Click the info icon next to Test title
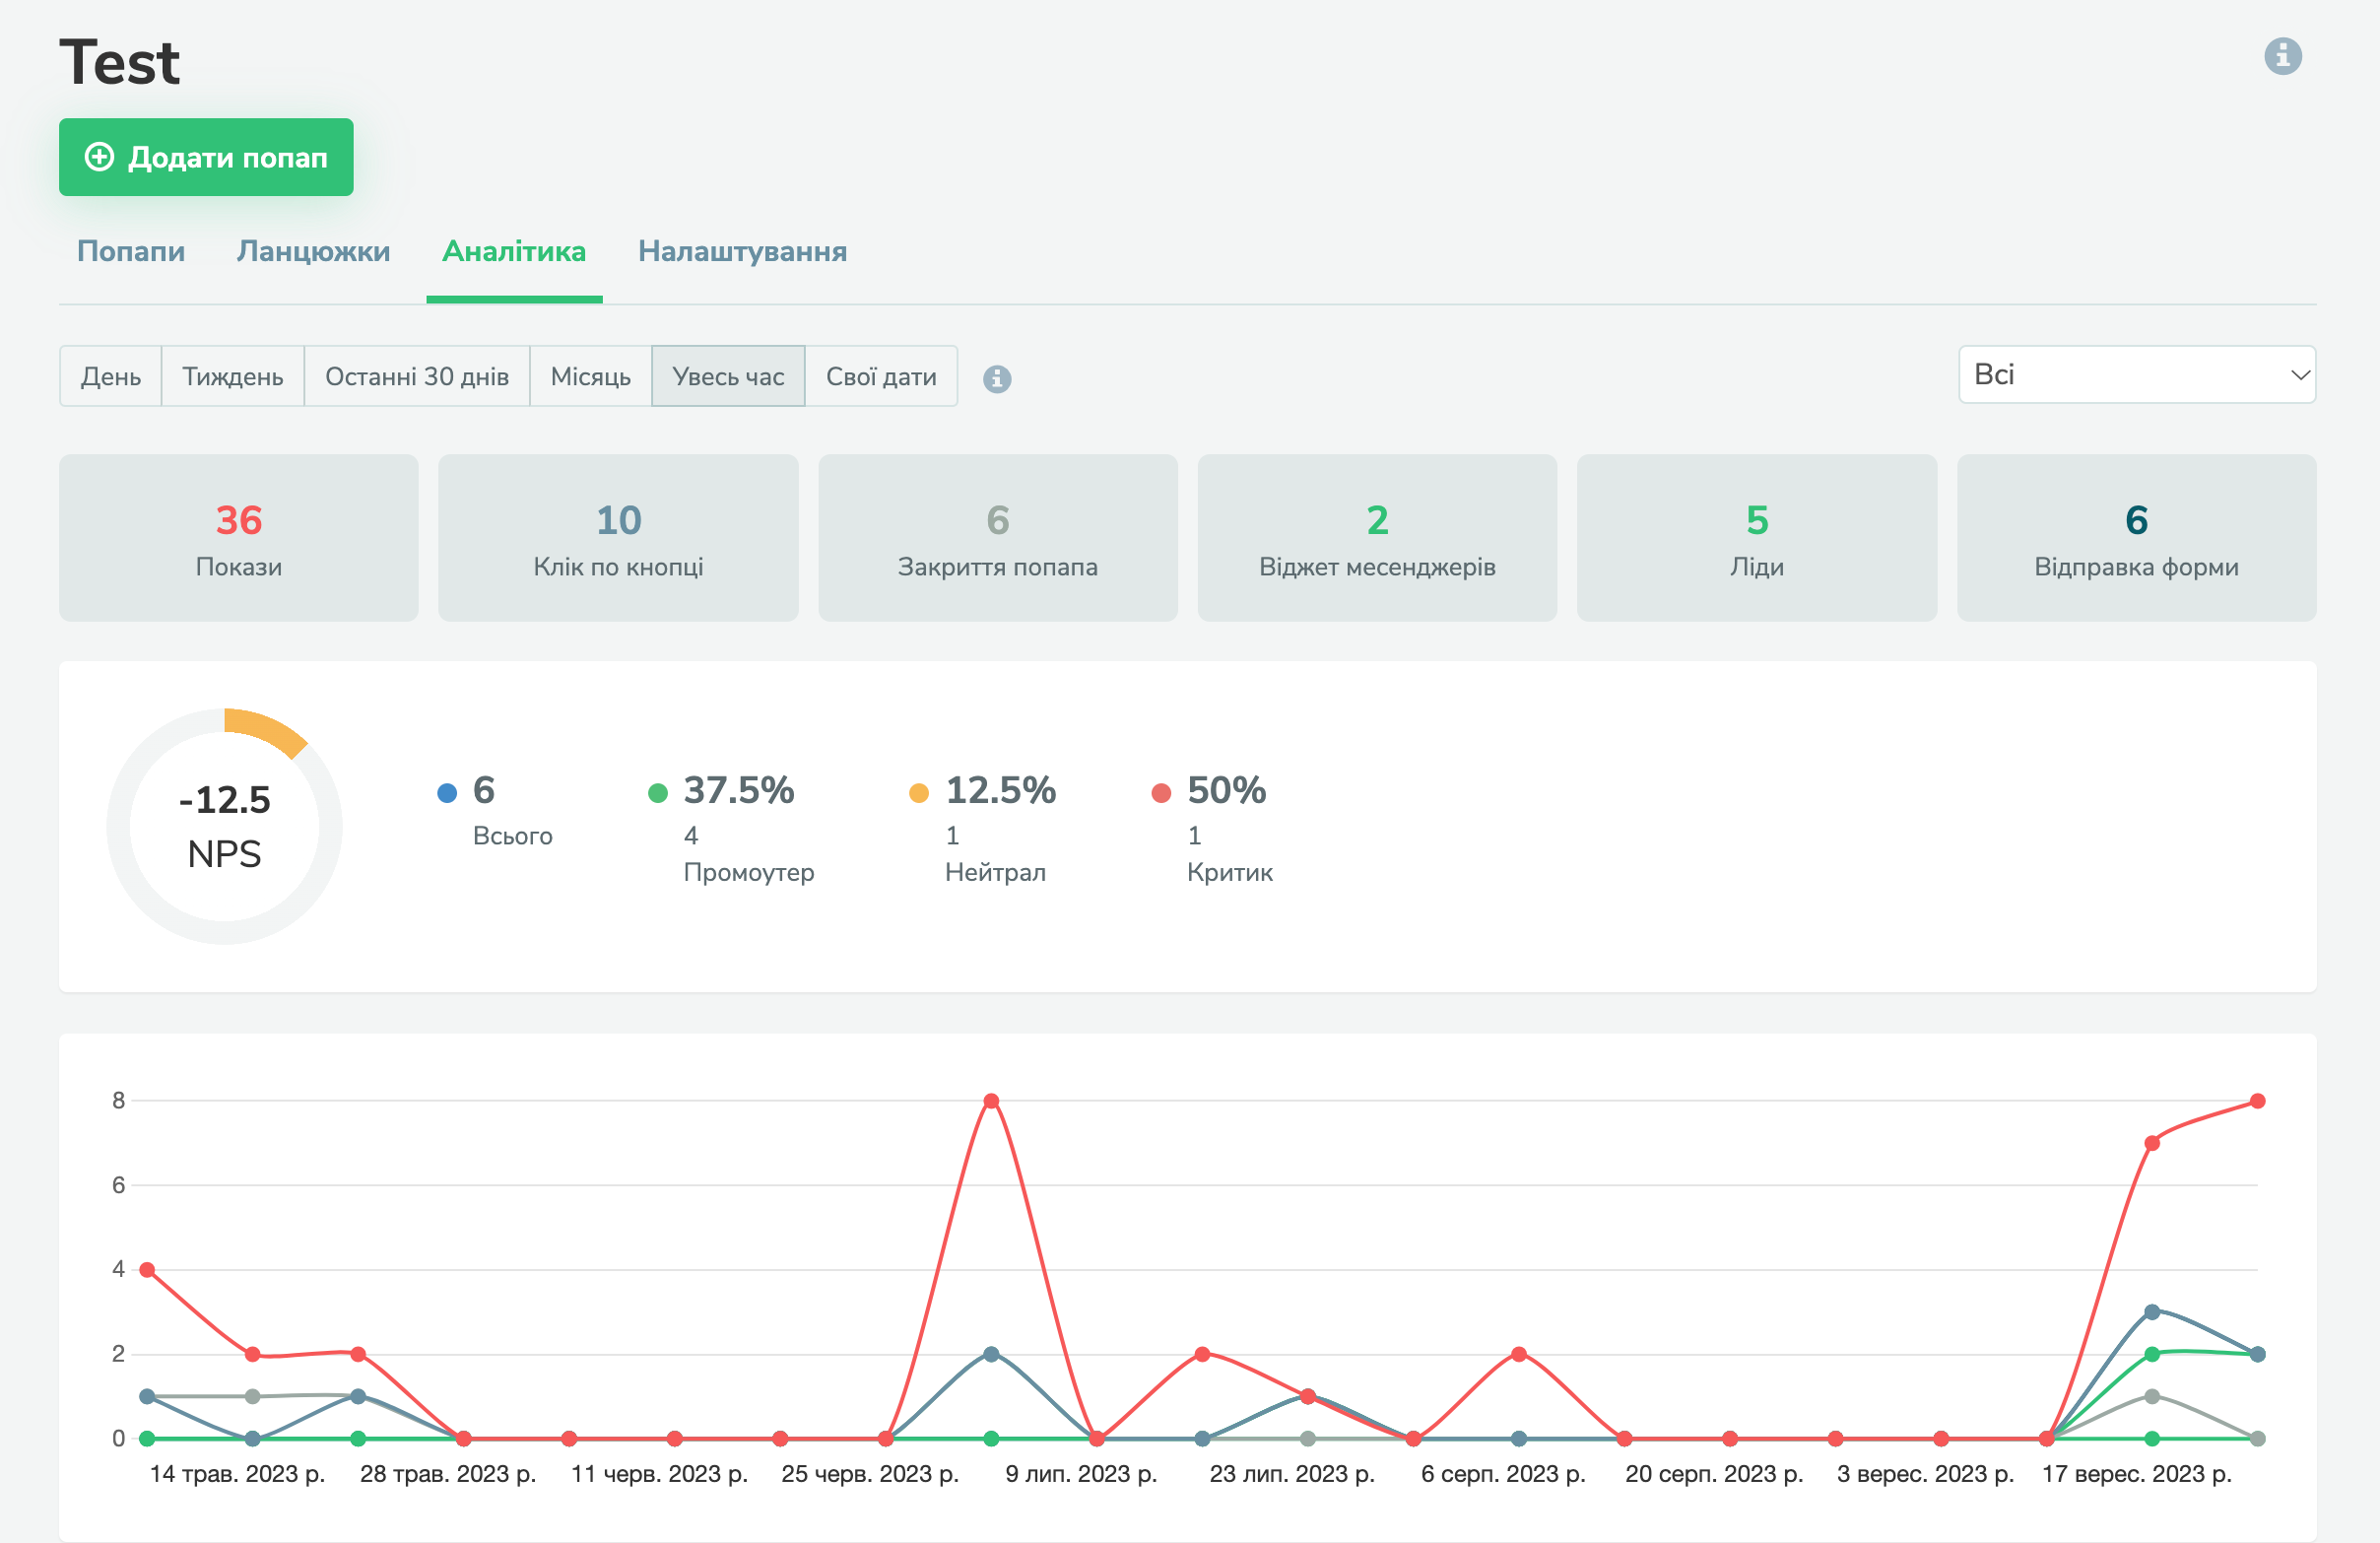Image resolution: width=2380 pixels, height=1543 pixels. pos(2282,56)
